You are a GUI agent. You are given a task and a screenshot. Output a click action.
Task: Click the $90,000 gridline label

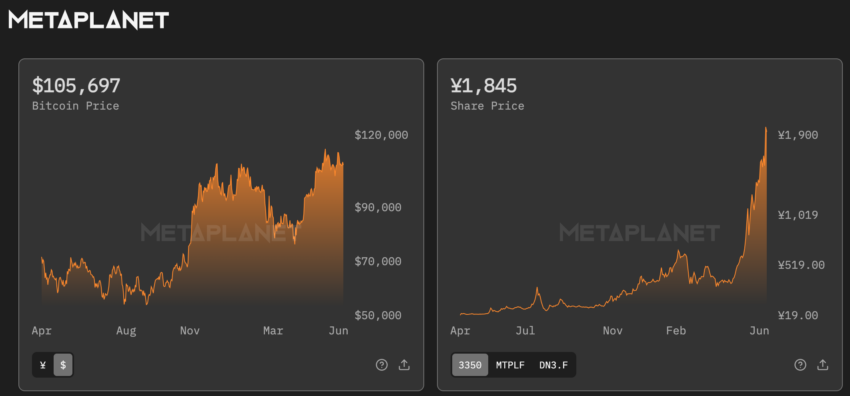coord(378,207)
